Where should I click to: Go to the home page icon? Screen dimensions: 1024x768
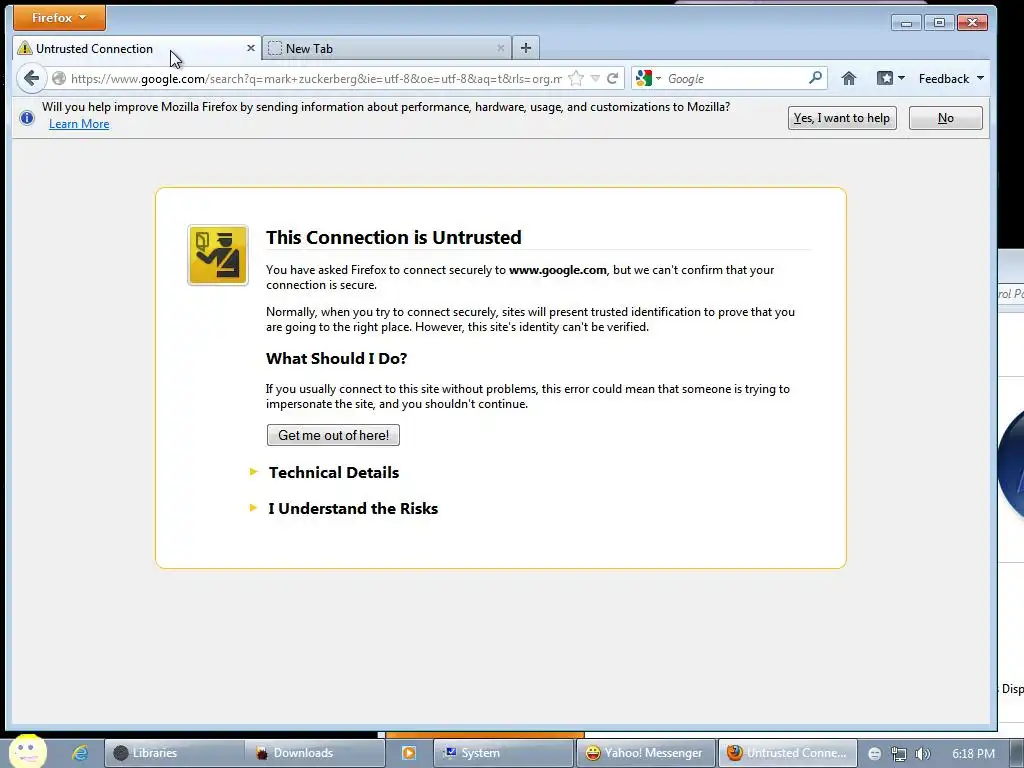click(x=848, y=78)
